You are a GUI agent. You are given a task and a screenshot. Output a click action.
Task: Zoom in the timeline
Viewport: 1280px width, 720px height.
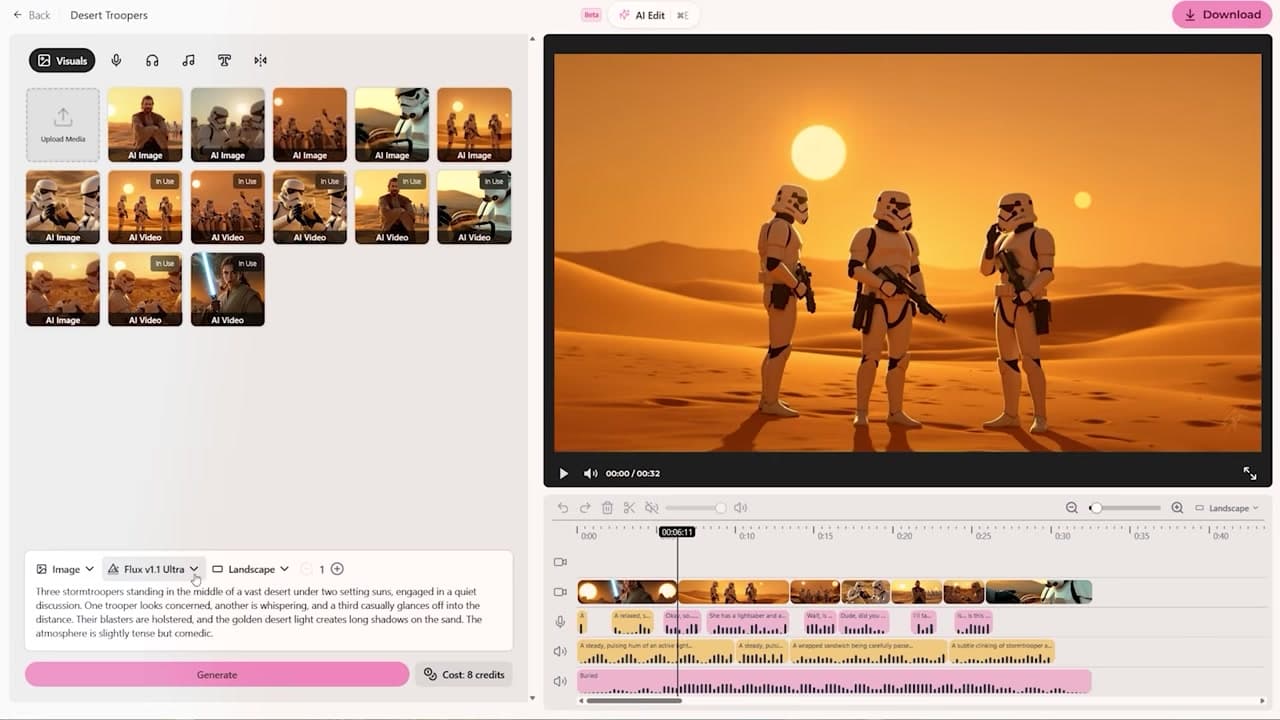(x=1177, y=508)
